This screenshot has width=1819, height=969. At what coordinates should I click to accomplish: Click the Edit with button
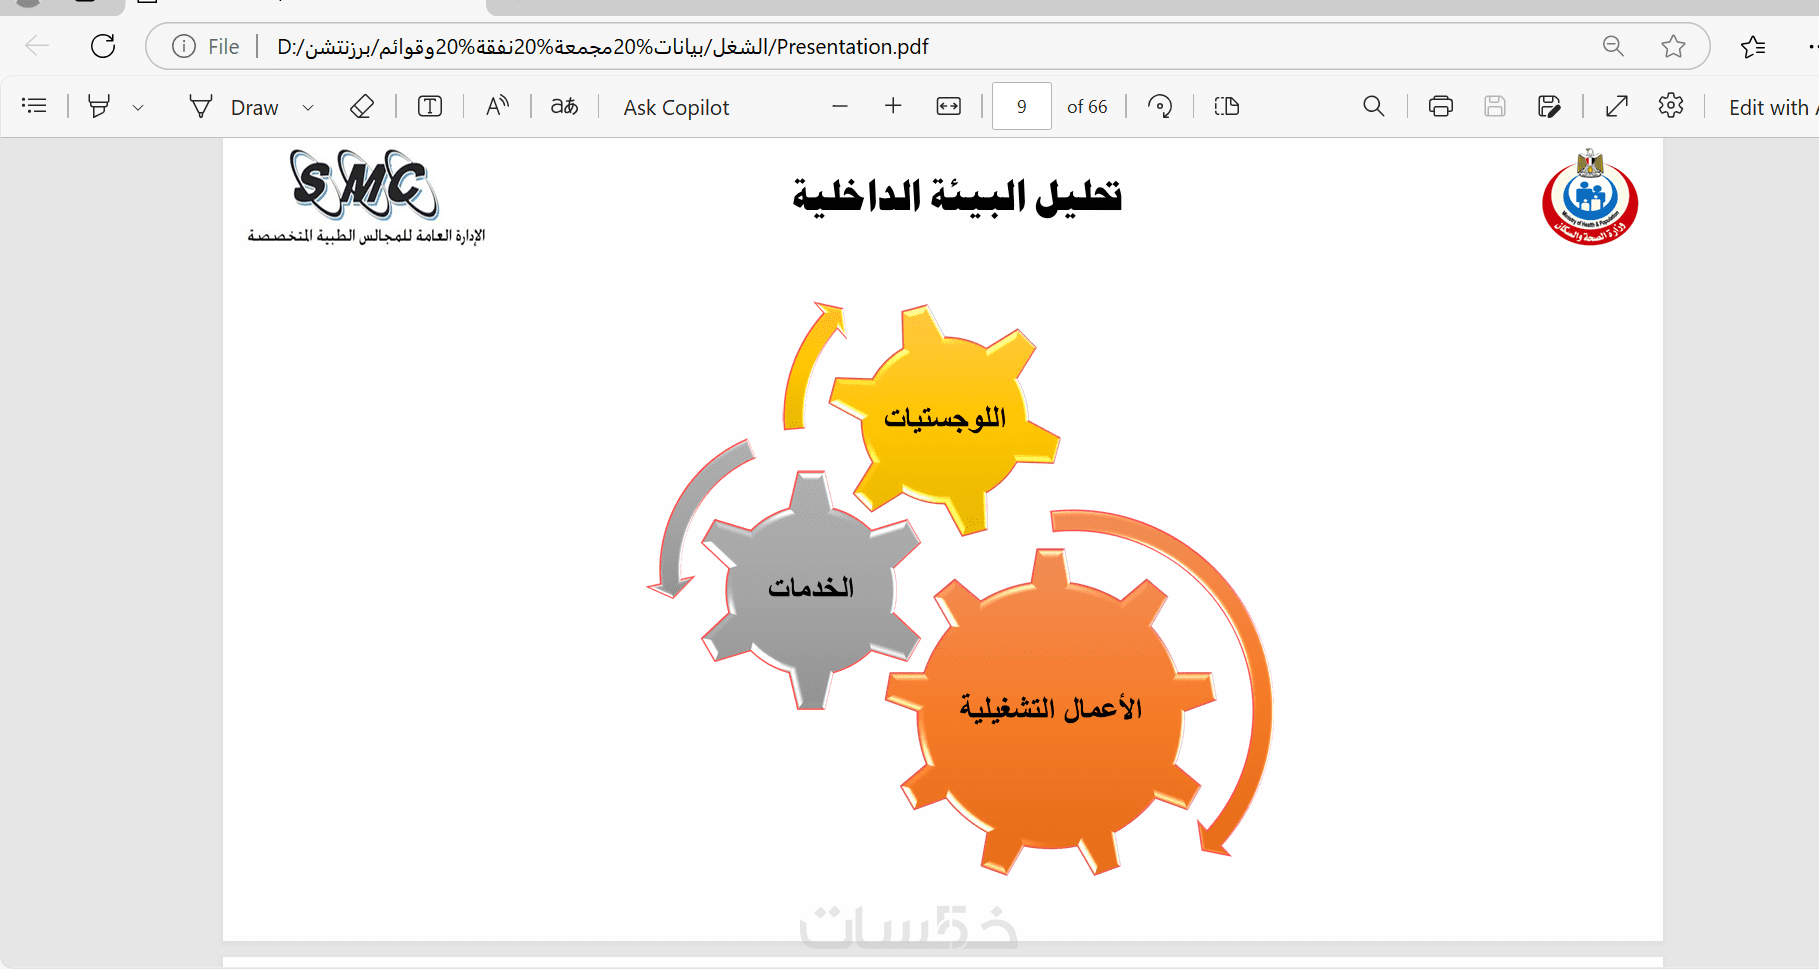coord(1772,107)
